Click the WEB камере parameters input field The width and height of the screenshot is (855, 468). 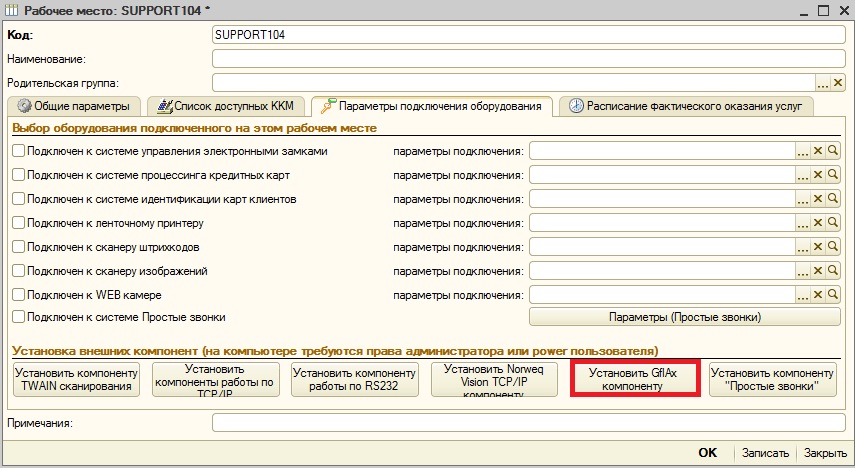[x=663, y=295]
